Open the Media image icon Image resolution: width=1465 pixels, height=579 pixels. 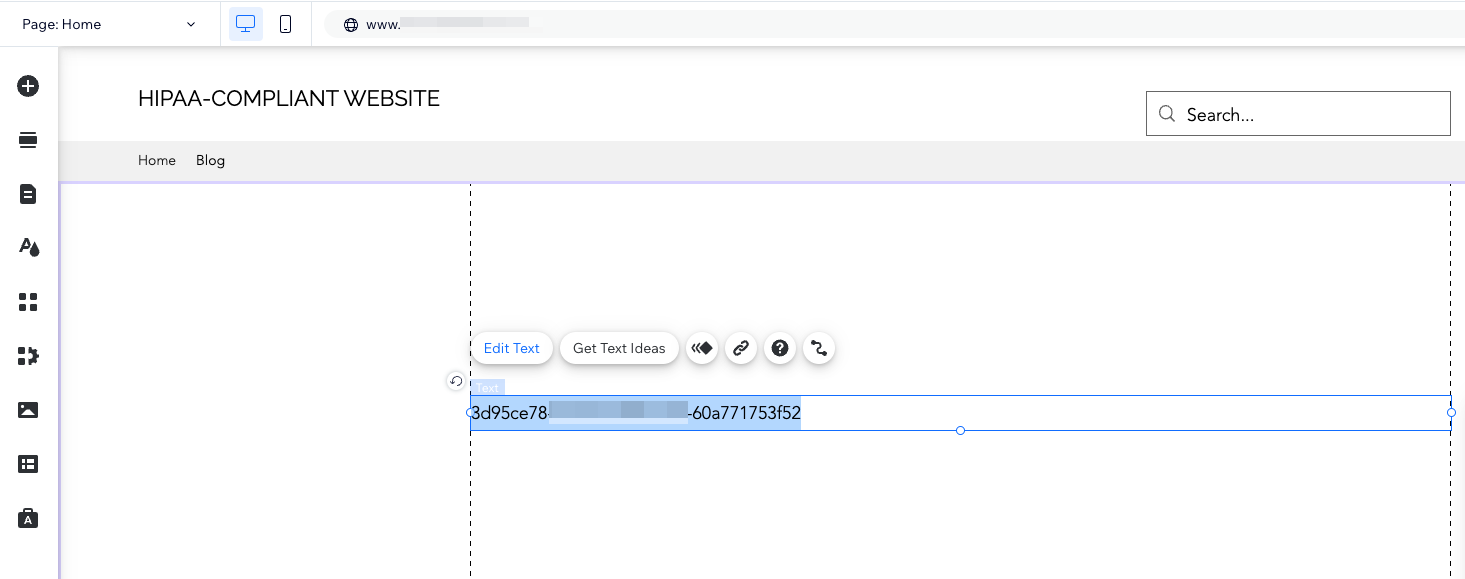coord(28,410)
